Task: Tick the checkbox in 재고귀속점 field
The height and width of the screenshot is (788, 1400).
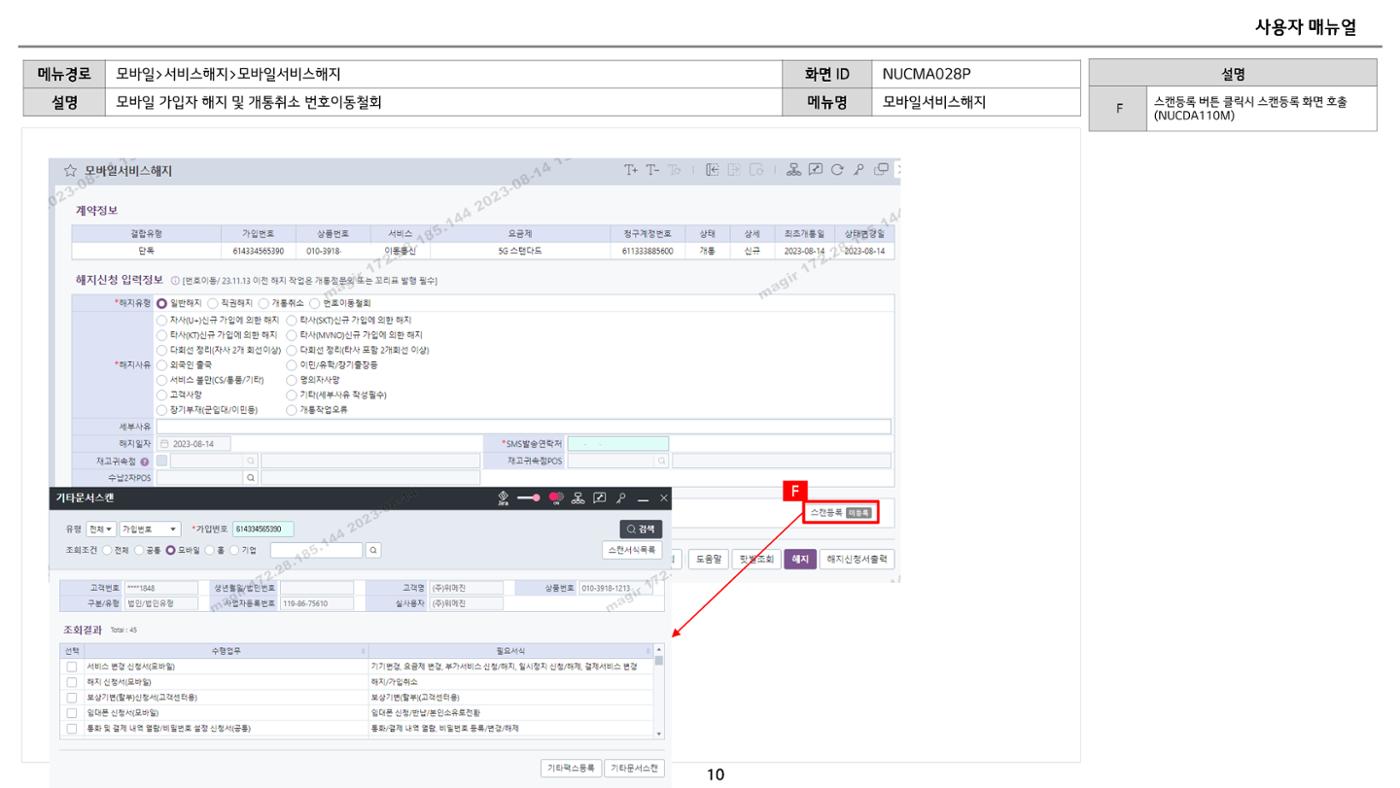Action: (162, 461)
